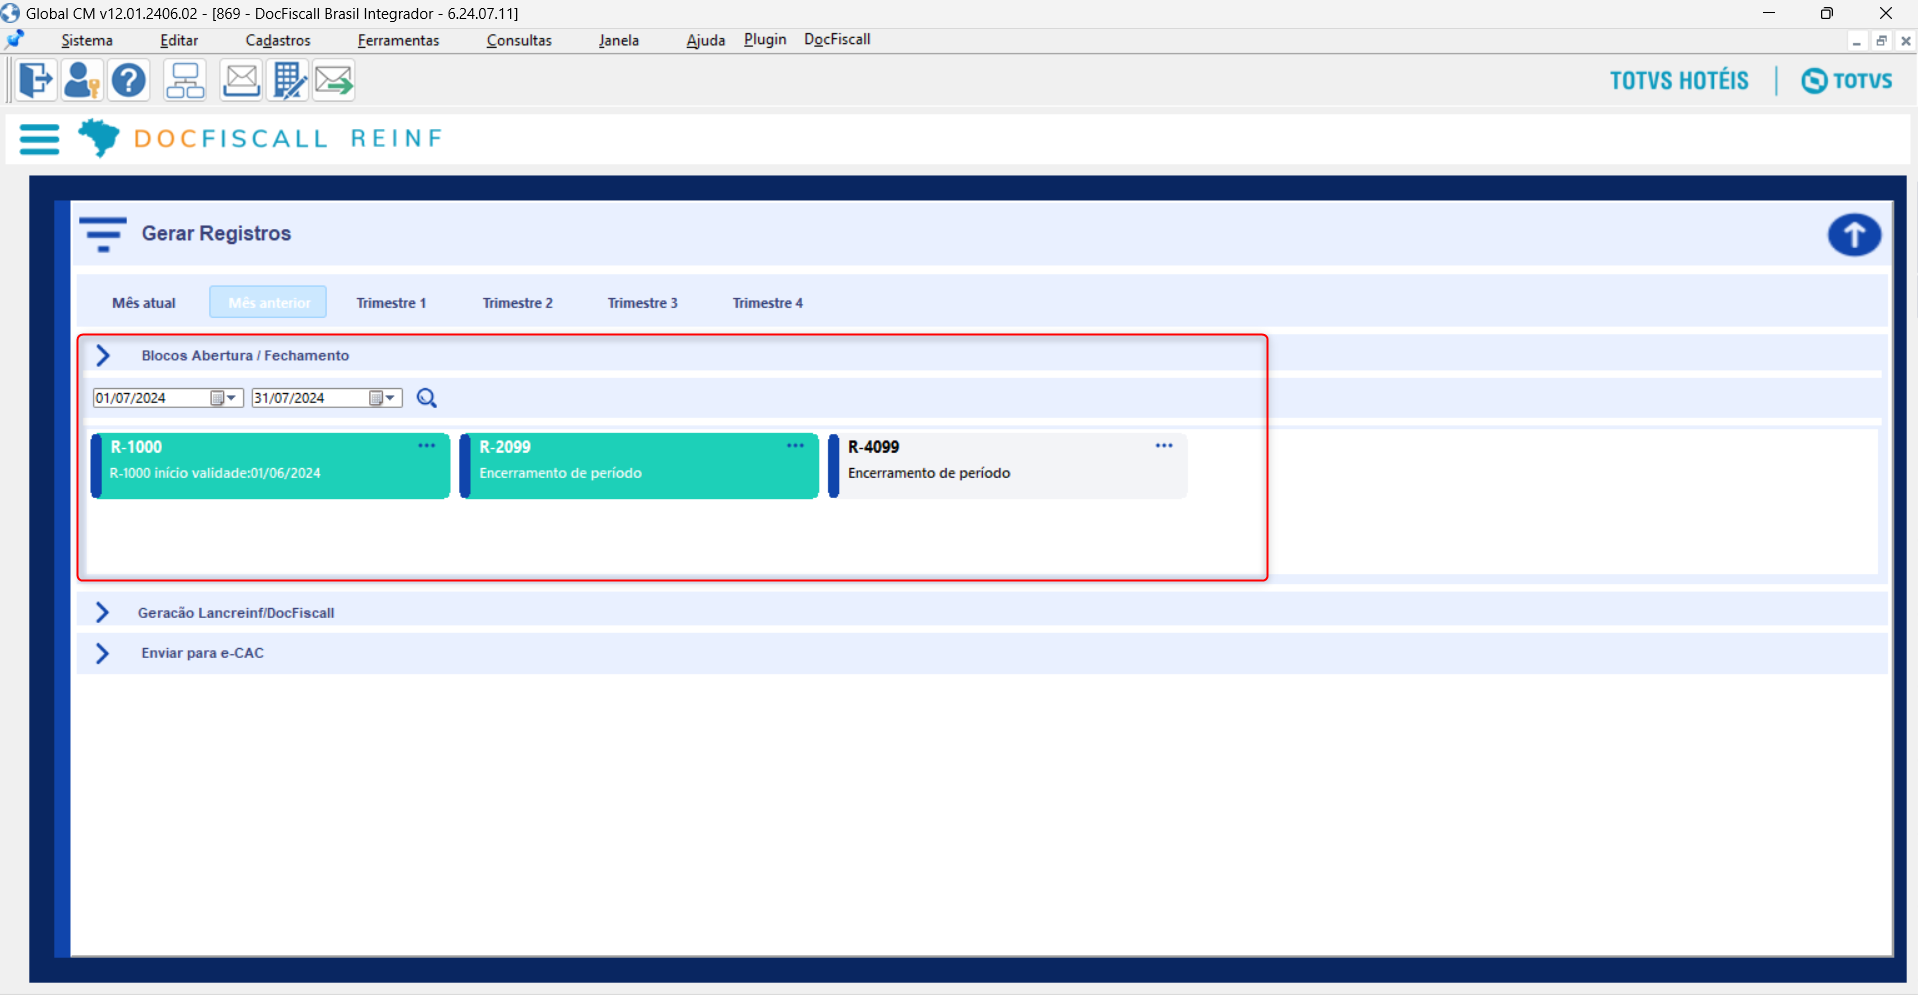Click the grid with pencil toolbar icon
This screenshot has width=1918, height=995.
(288, 80)
